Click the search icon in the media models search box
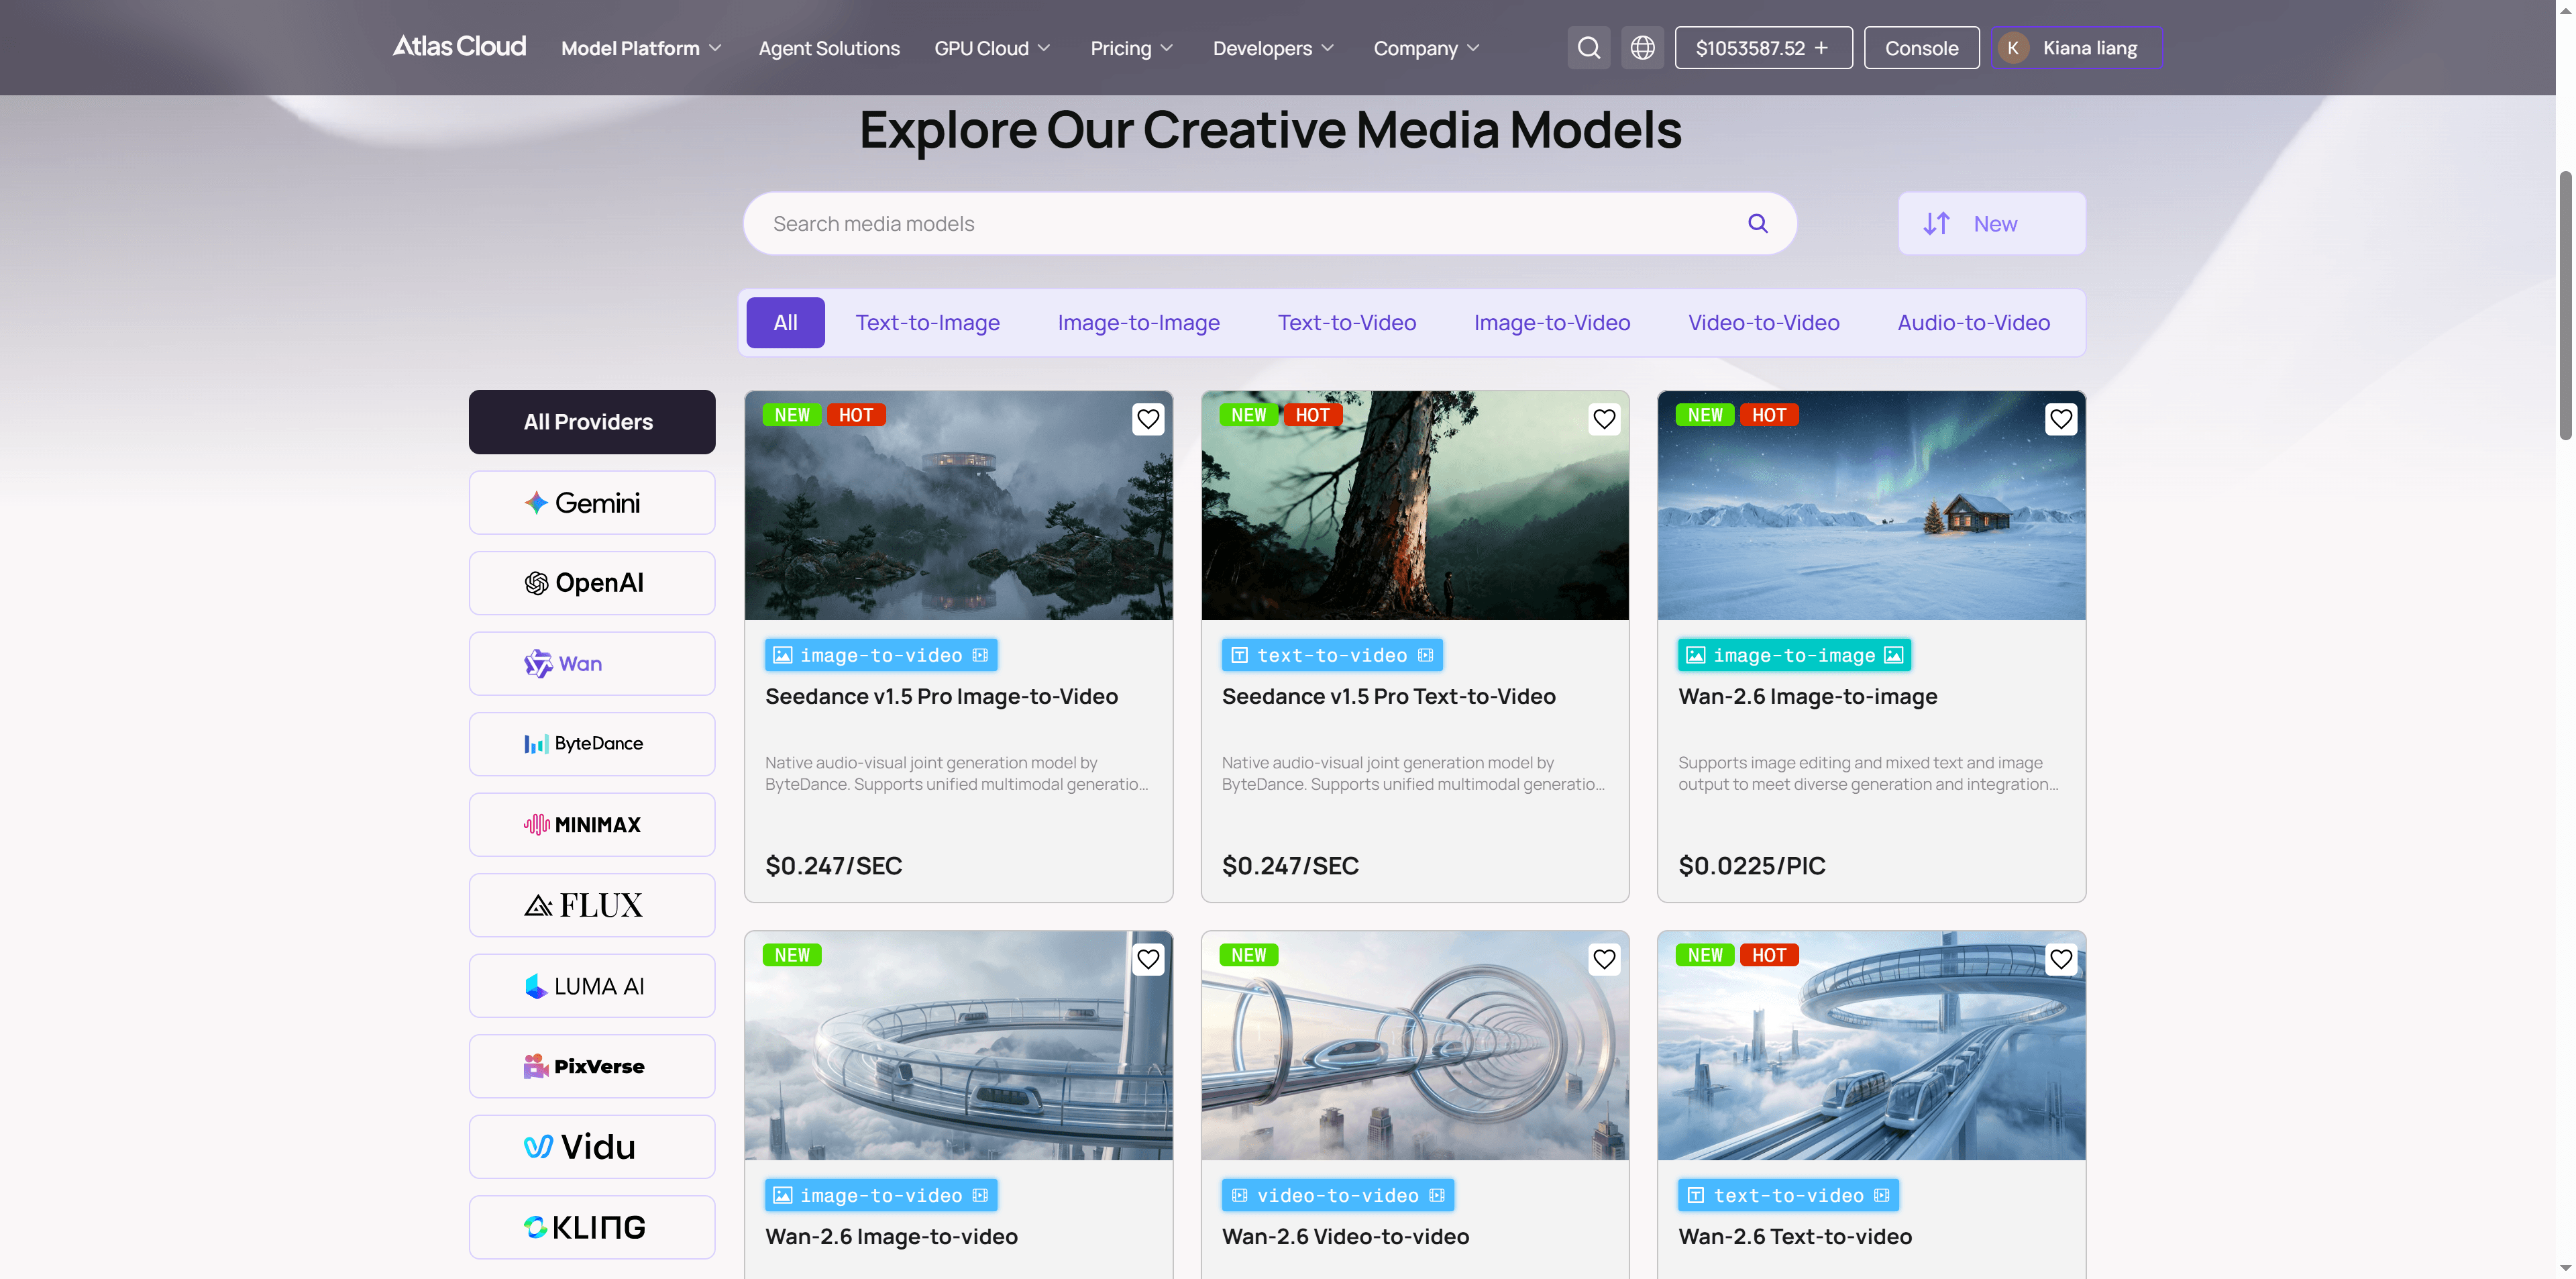 click(1757, 223)
